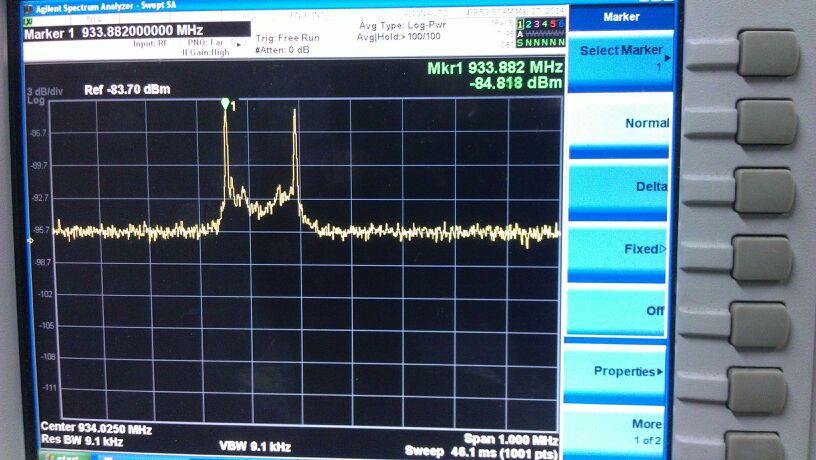Image resolution: width=816 pixels, height=460 pixels.
Task: Click the VBW 9.1 kHz readout
Action: pos(257,444)
